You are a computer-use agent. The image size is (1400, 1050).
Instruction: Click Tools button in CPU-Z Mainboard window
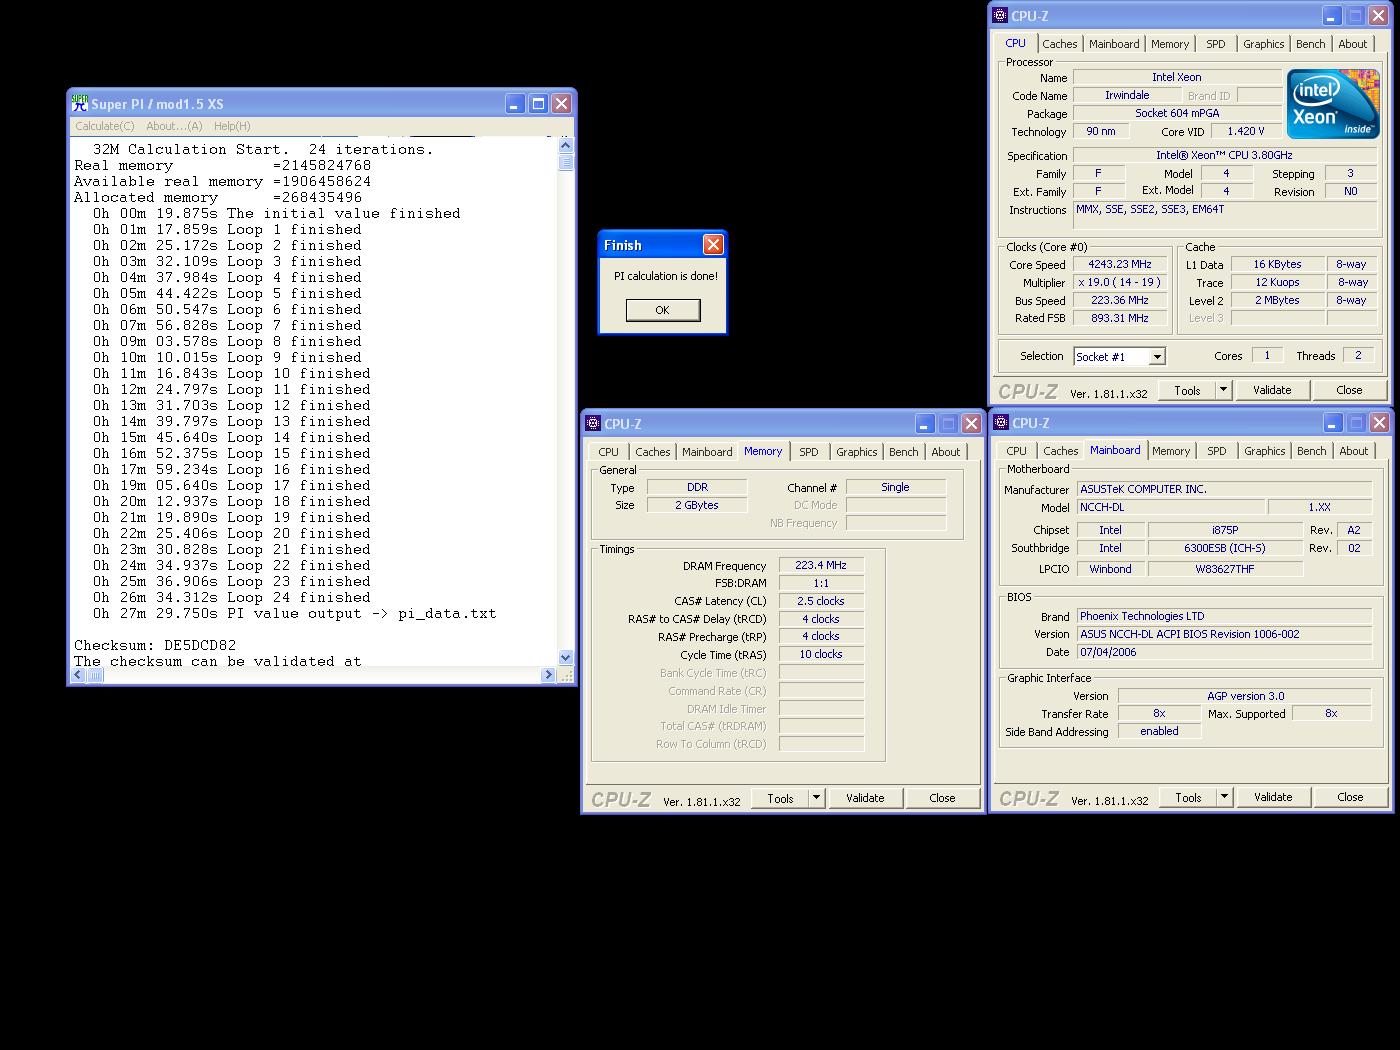point(1188,797)
